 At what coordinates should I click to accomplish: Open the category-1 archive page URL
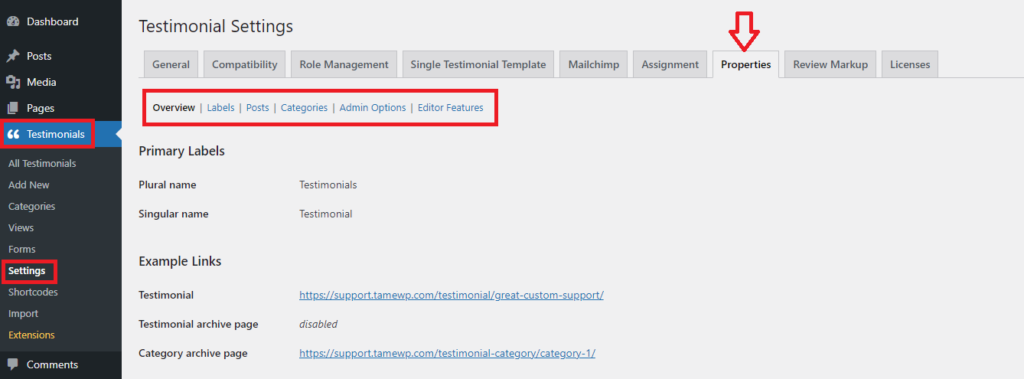click(447, 354)
